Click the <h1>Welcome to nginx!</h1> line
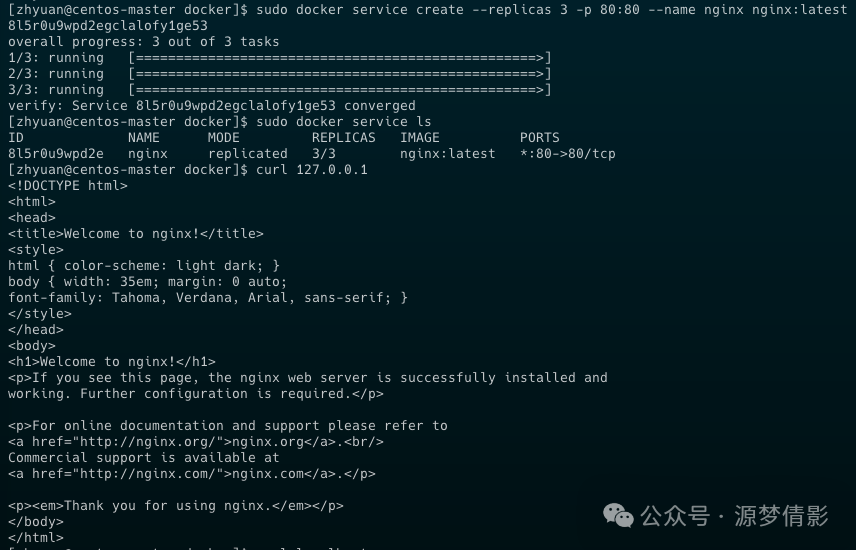The width and height of the screenshot is (856, 550). [x=112, y=362]
